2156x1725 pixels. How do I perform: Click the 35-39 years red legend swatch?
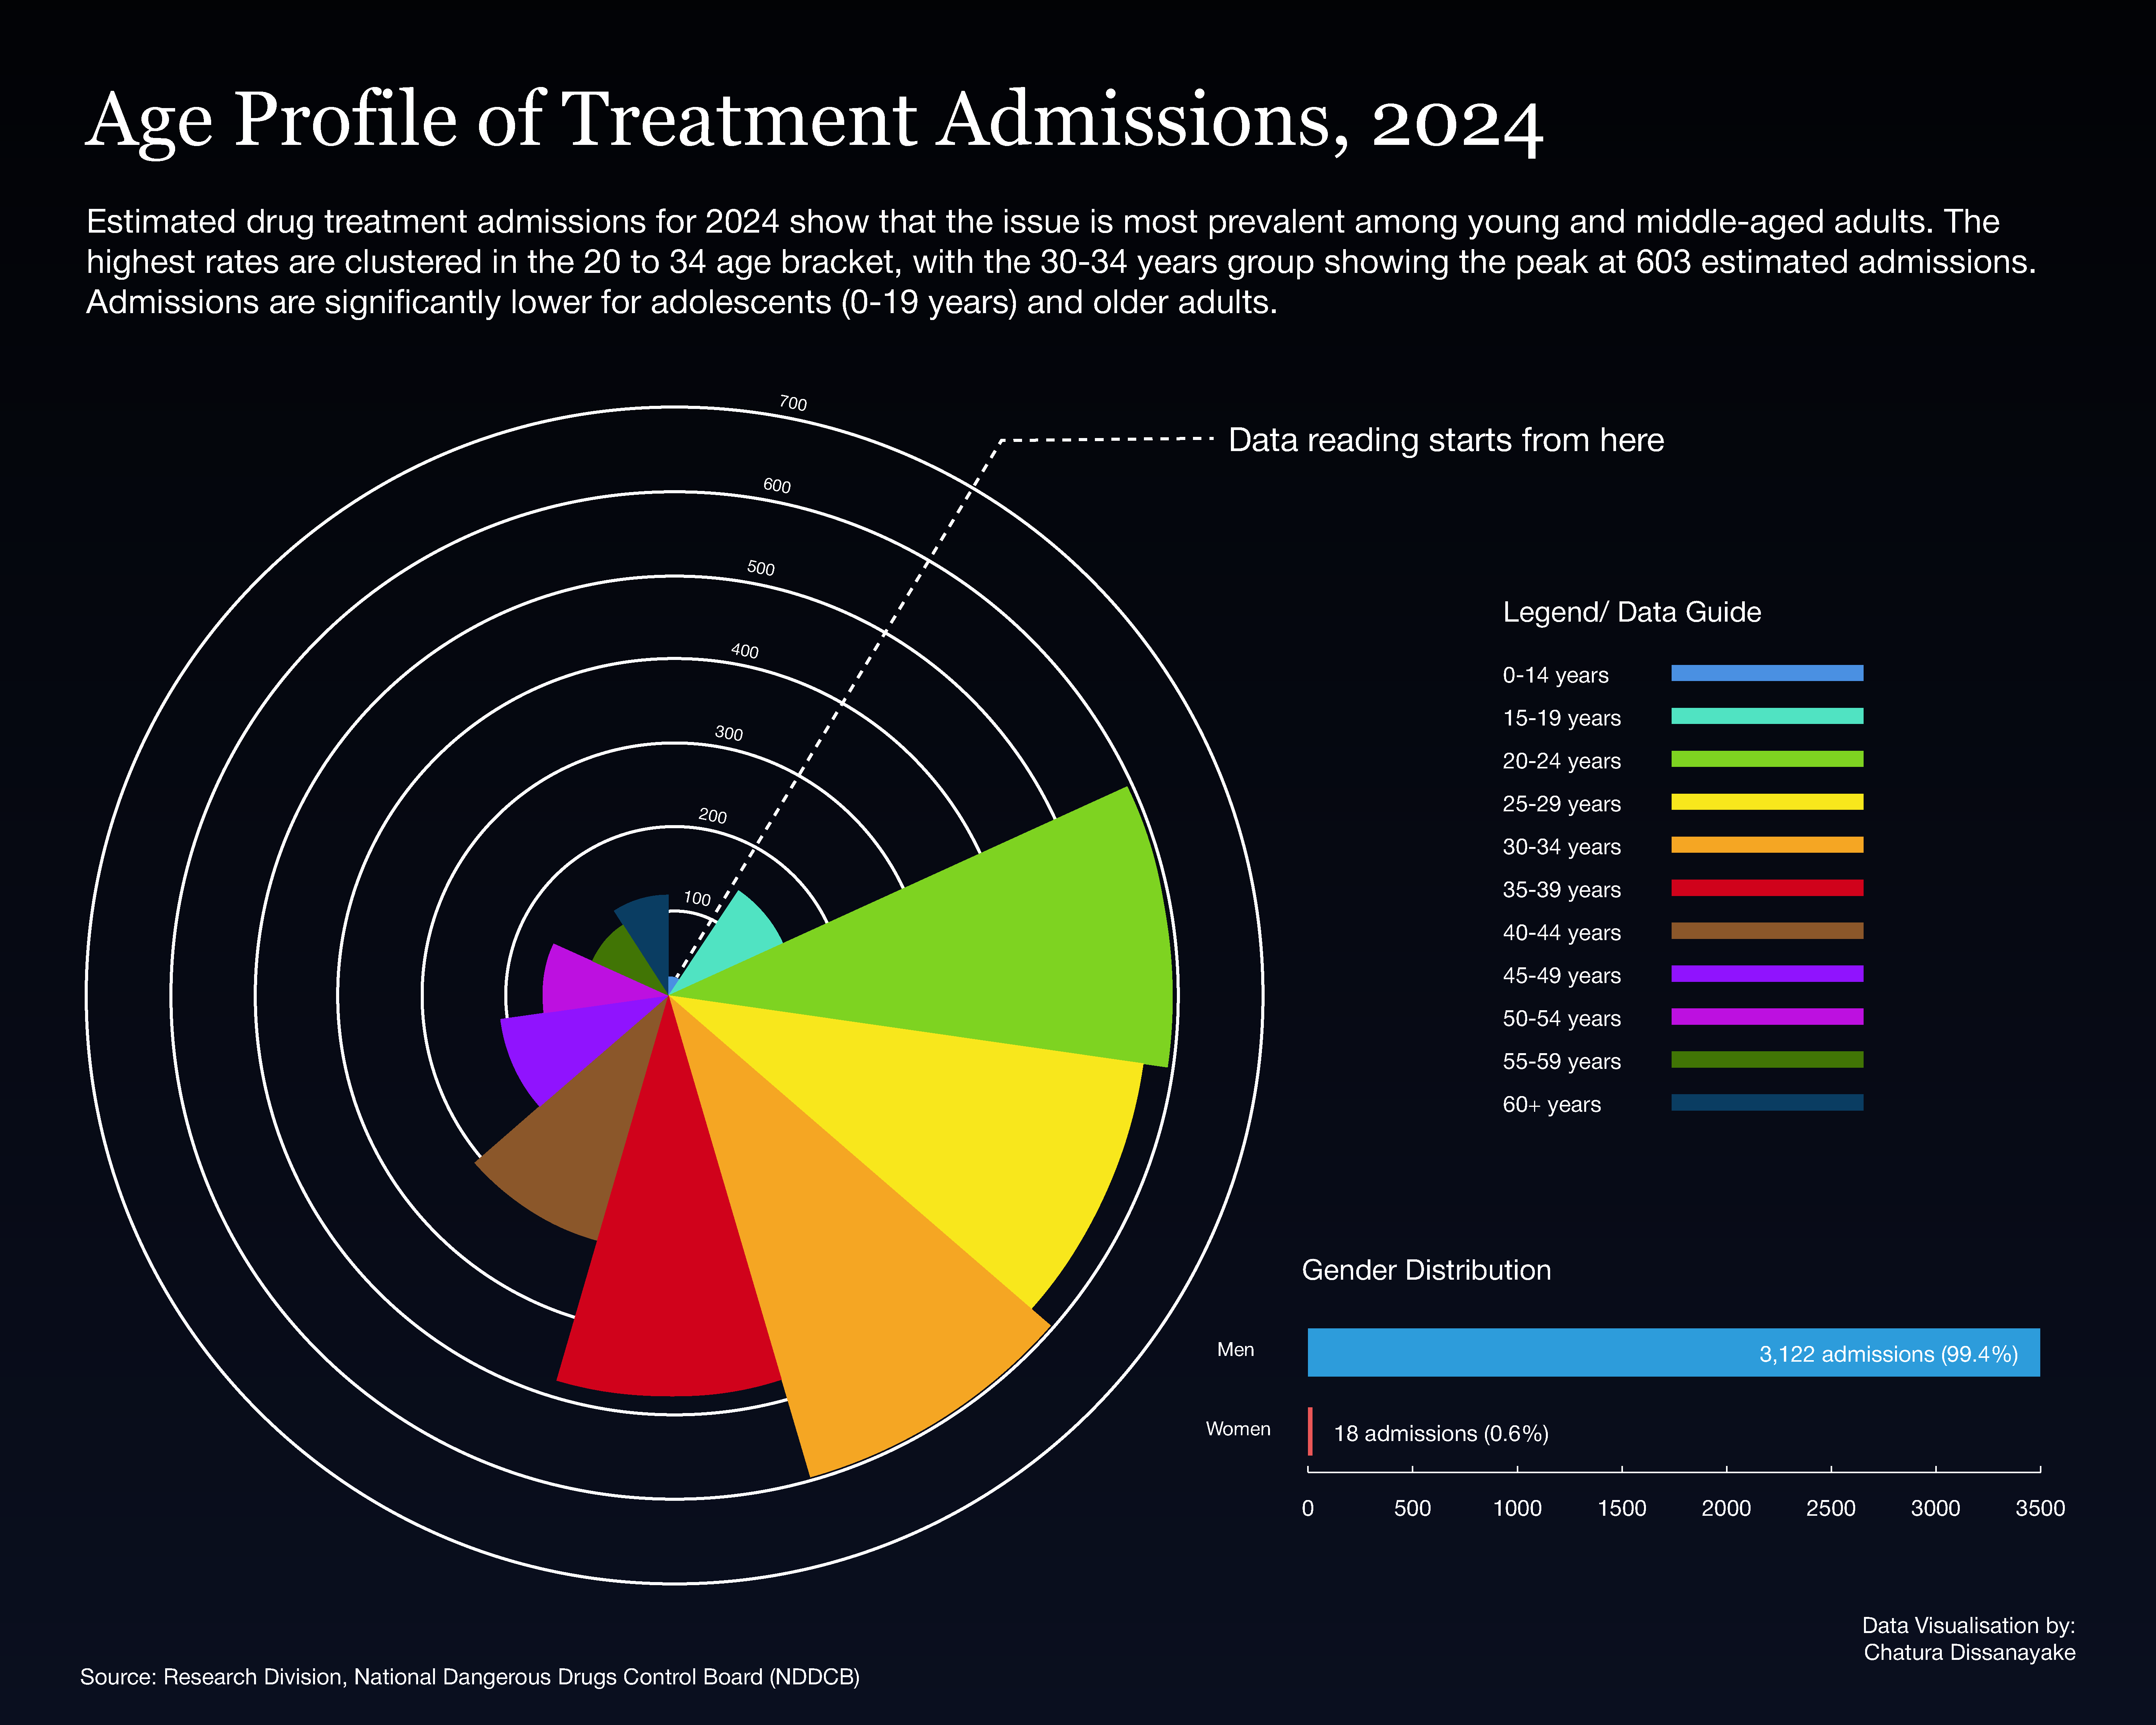click(x=1767, y=888)
